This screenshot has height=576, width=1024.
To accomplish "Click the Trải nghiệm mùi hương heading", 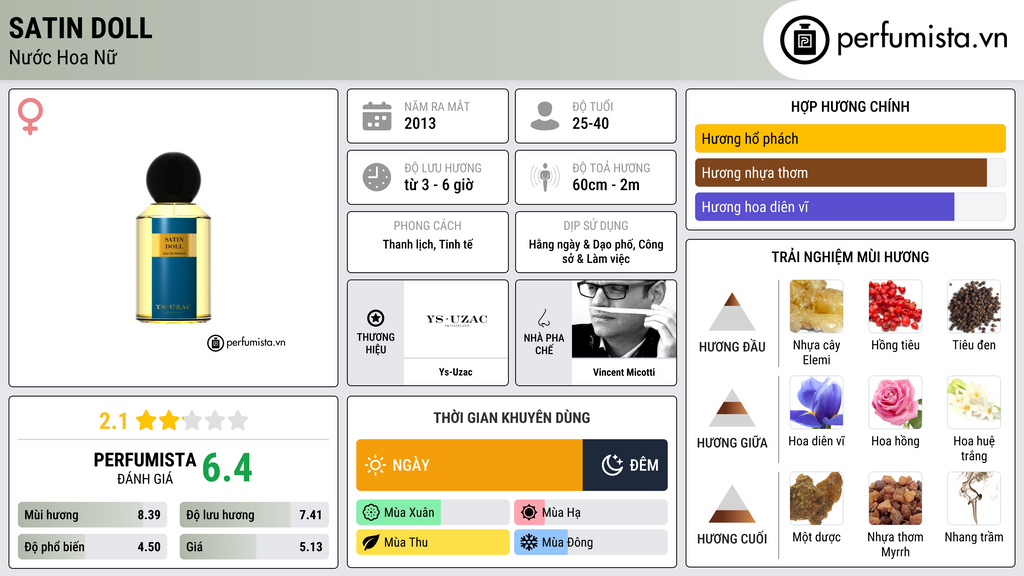I will click(850, 257).
